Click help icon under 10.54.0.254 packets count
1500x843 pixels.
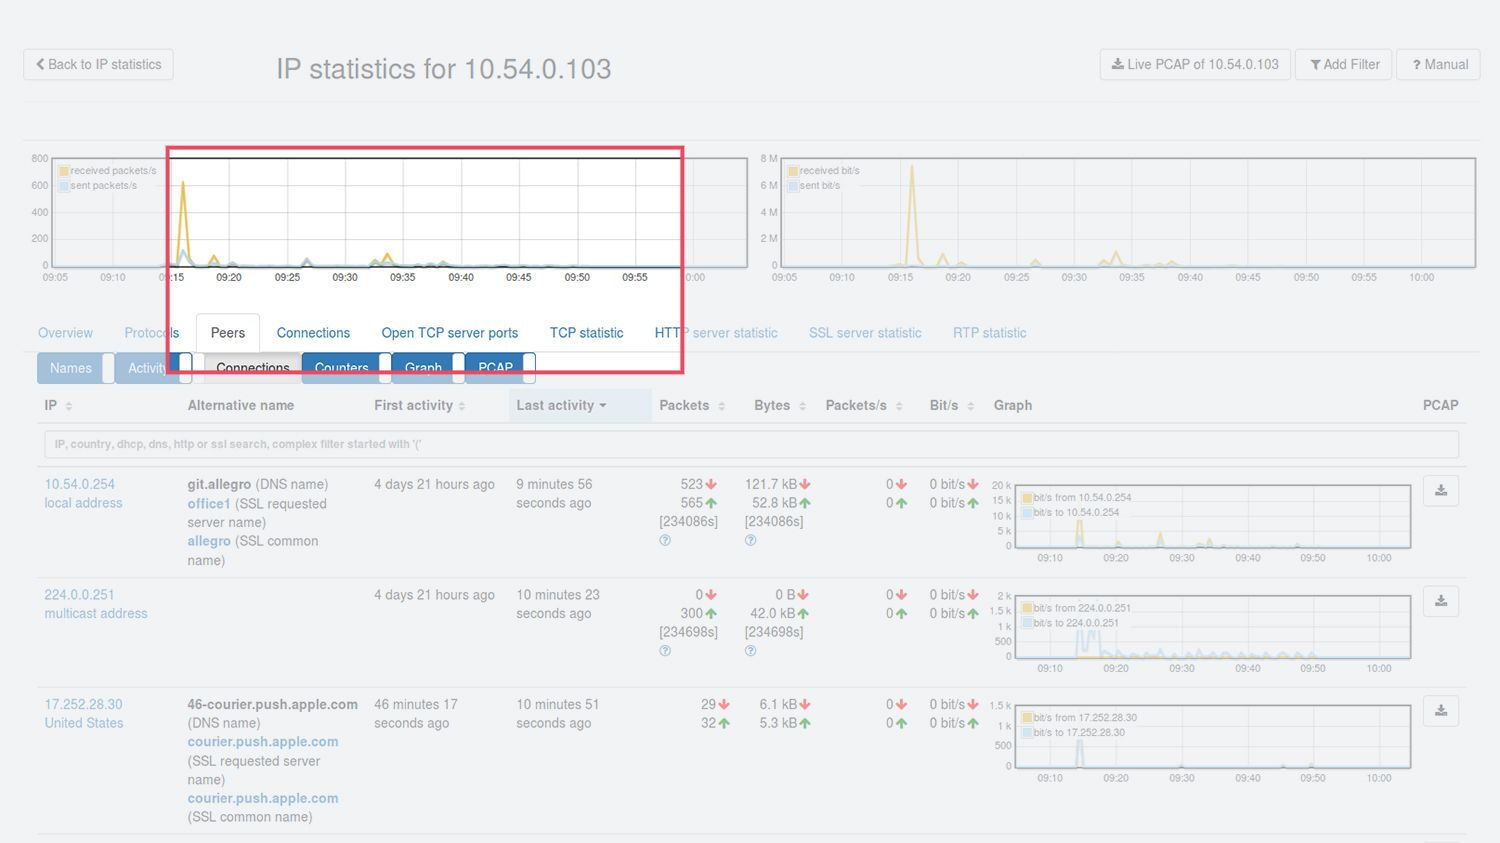(x=665, y=541)
